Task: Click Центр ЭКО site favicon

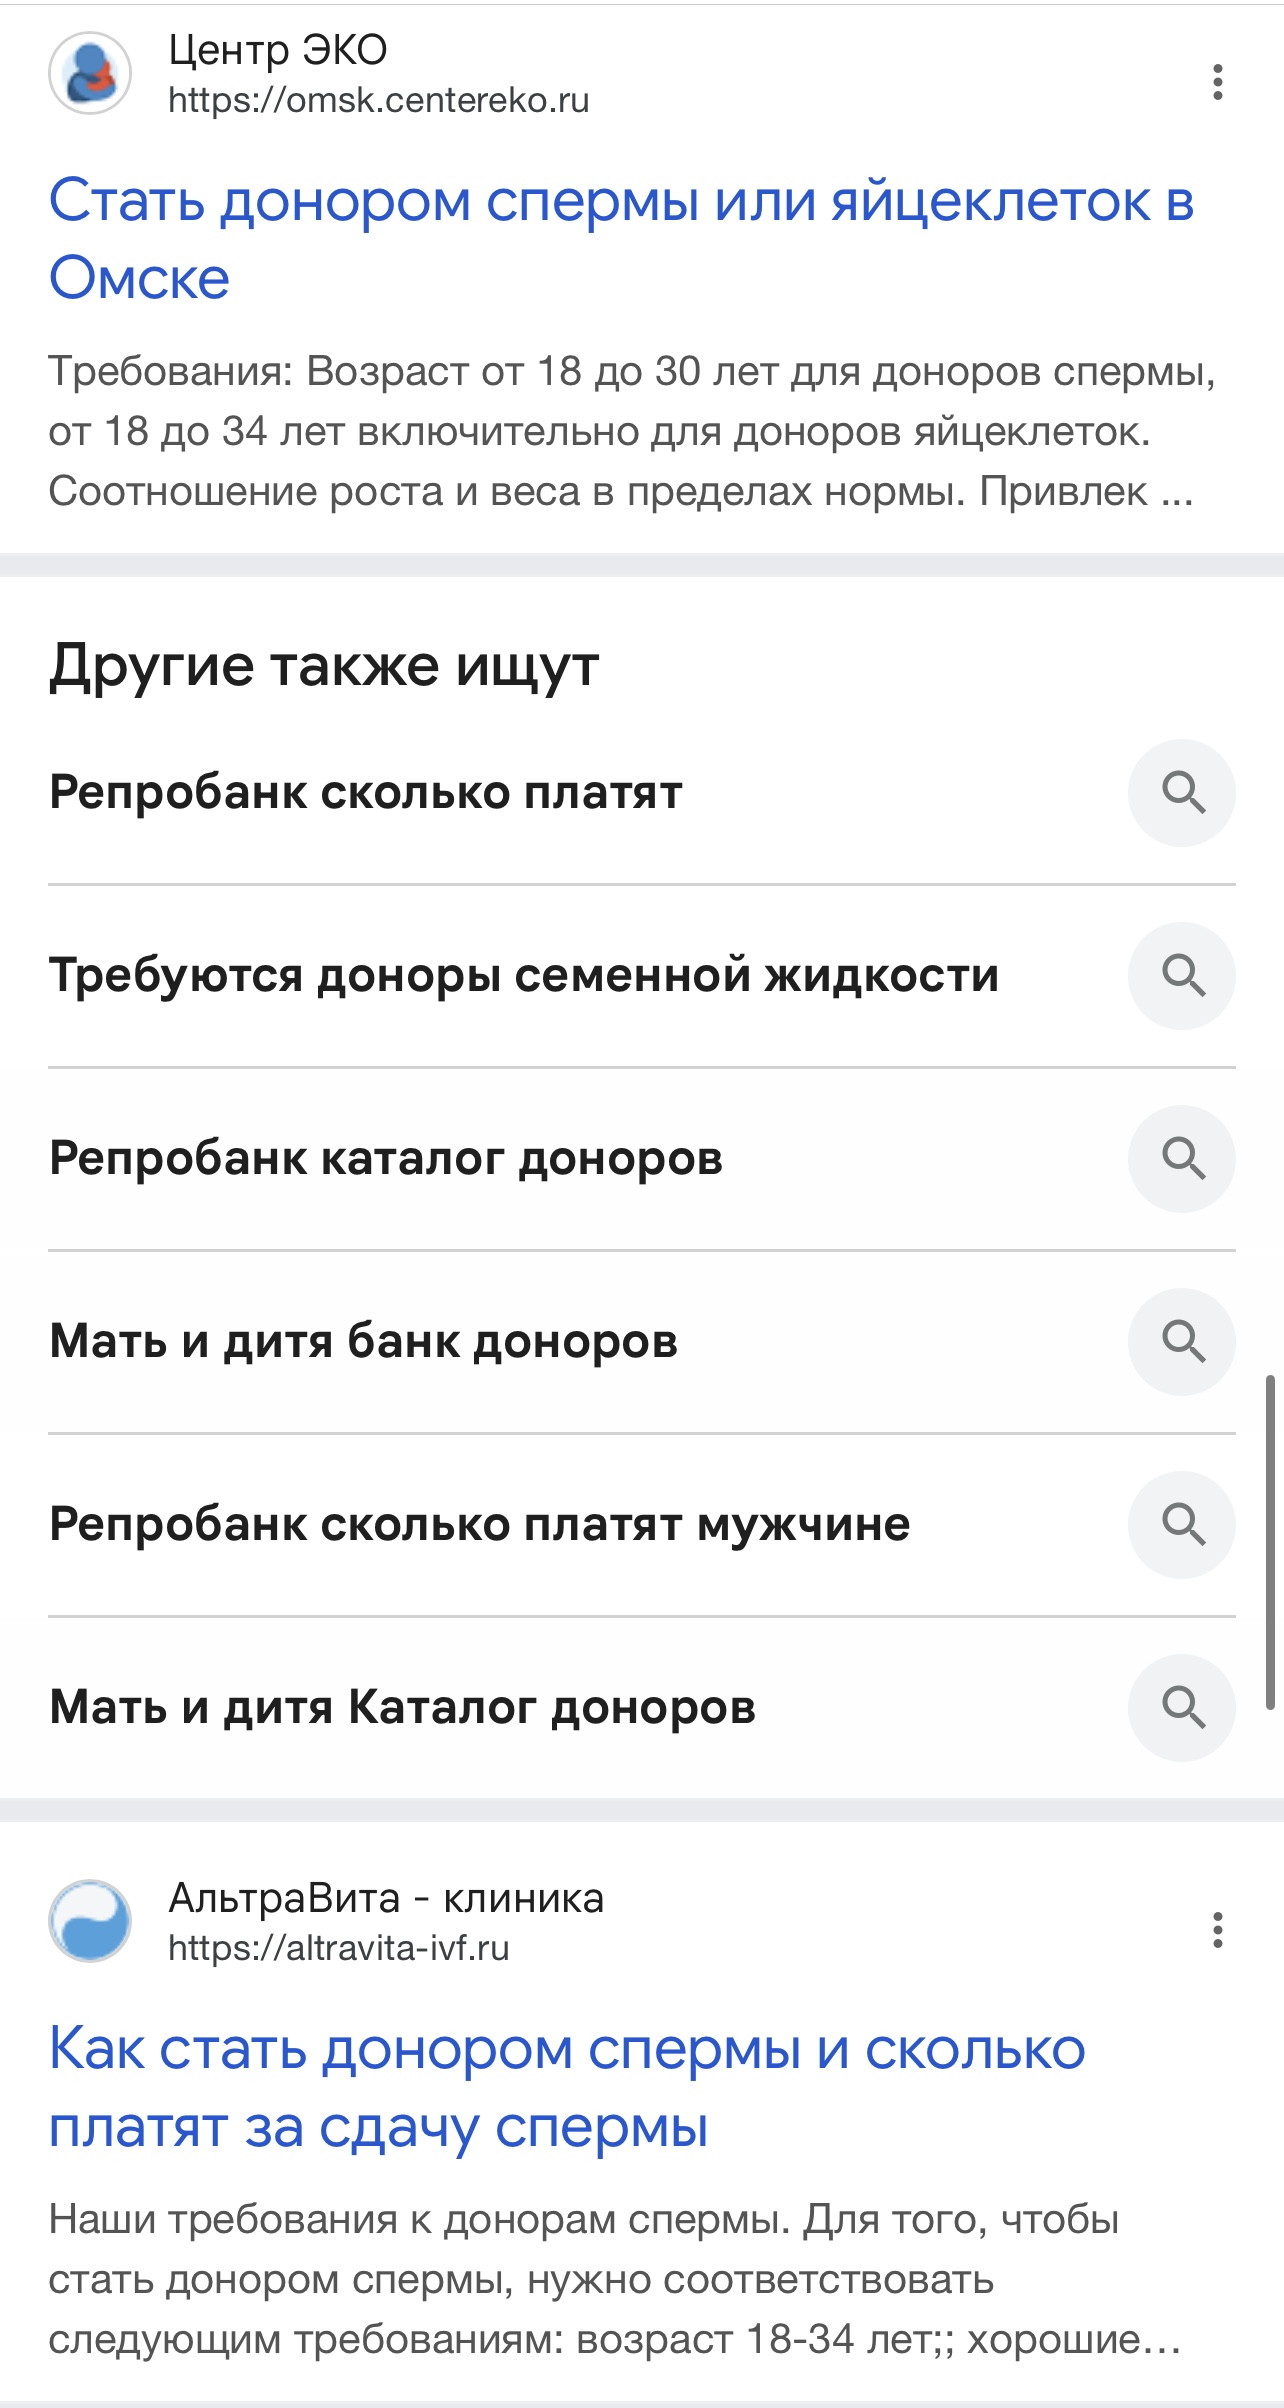Action: 90,73
